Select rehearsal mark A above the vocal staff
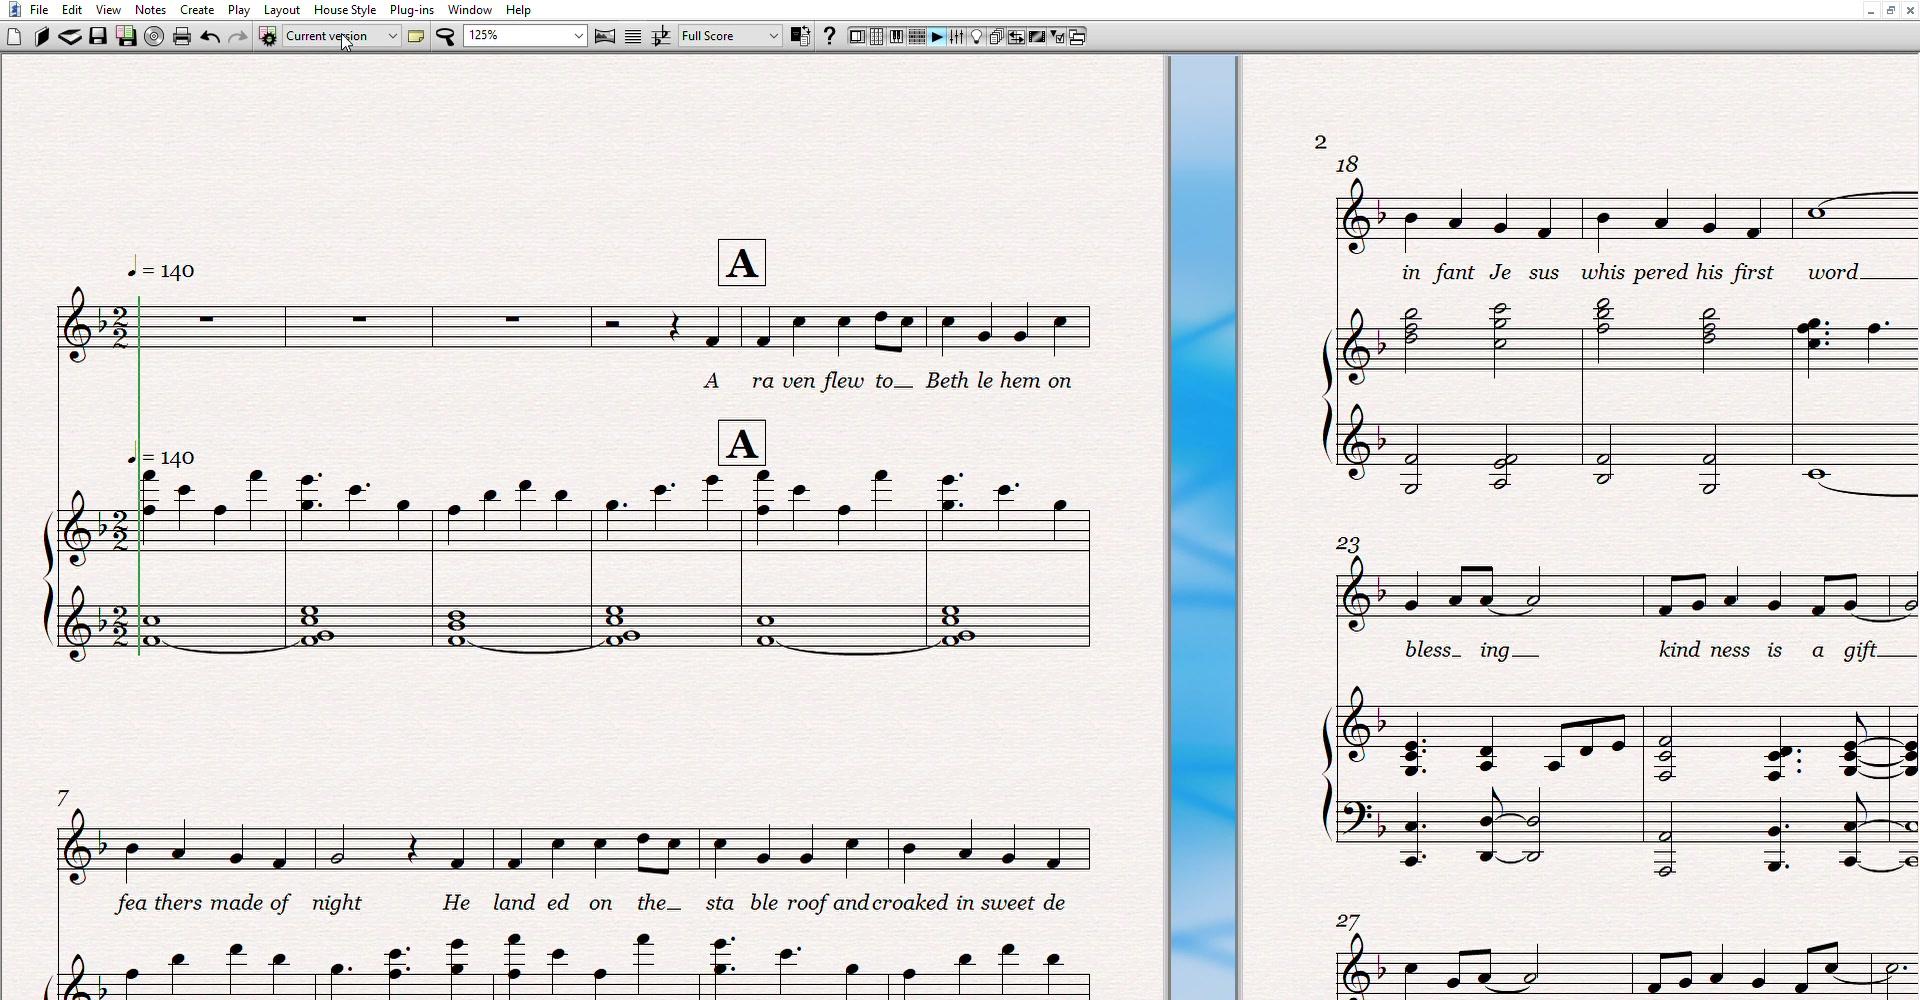The height and width of the screenshot is (1000, 1920). pos(742,263)
